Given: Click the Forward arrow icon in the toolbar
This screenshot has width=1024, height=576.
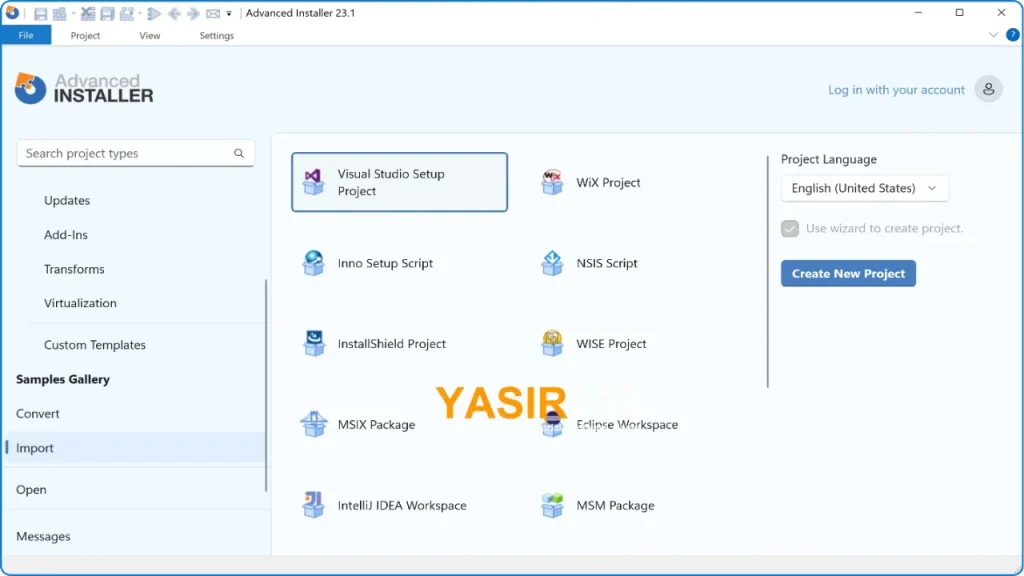Looking at the screenshot, I should [193, 13].
